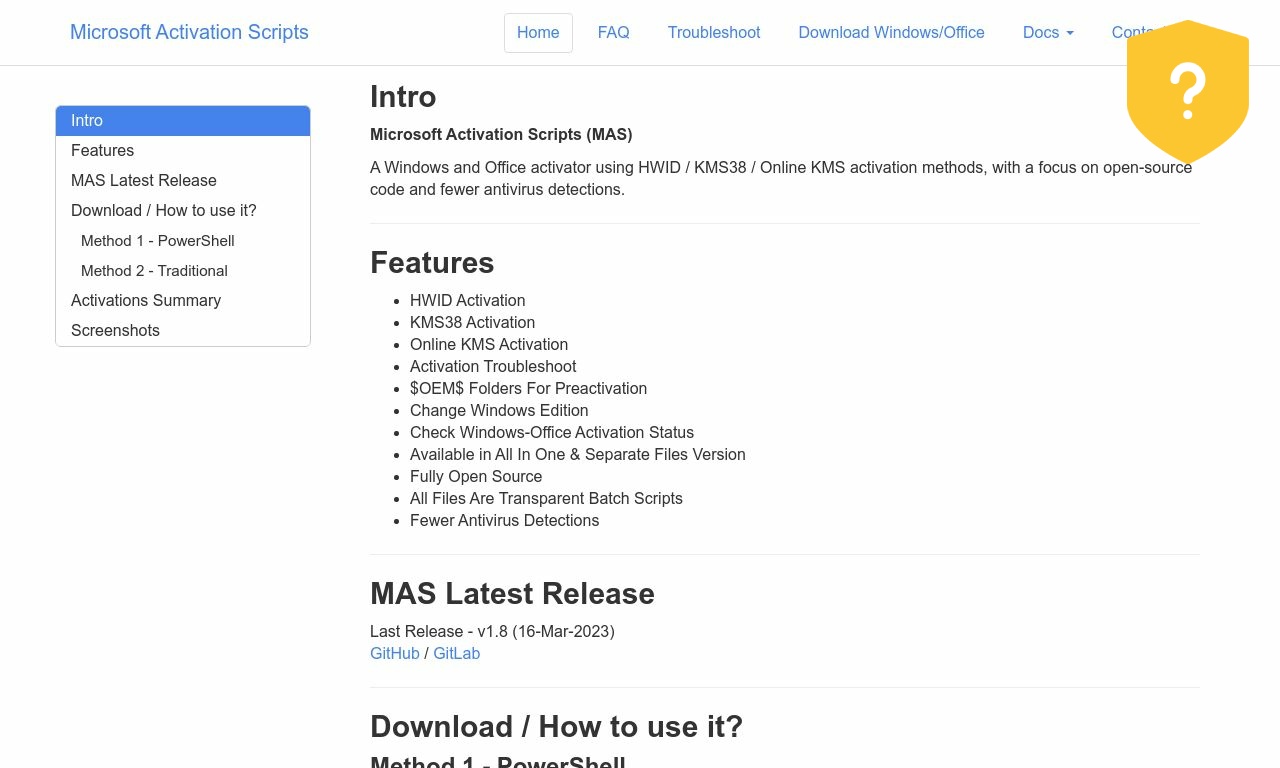
Task: View Screenshots via the sidebar
Action: [x=115, y=330]
